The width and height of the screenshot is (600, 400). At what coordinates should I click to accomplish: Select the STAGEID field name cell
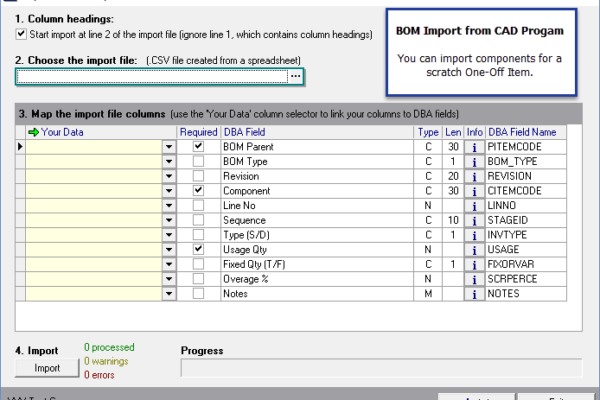pos(526,220)
